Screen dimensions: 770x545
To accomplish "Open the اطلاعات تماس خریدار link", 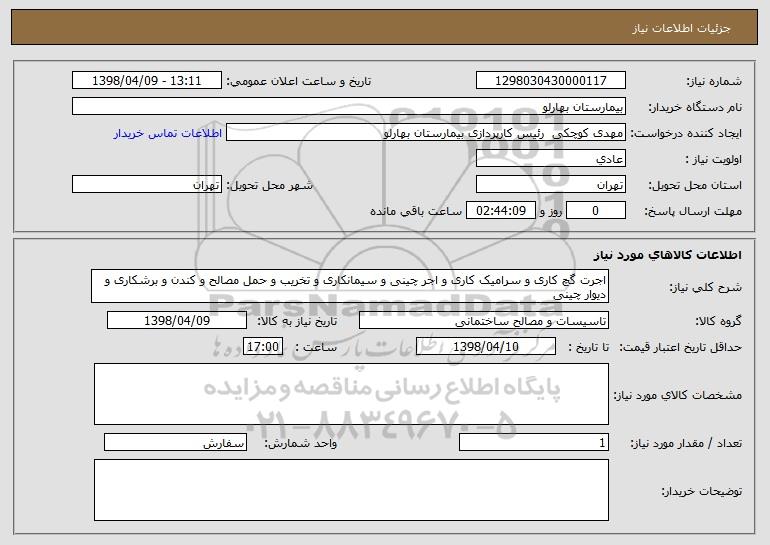I will point(167,133).
